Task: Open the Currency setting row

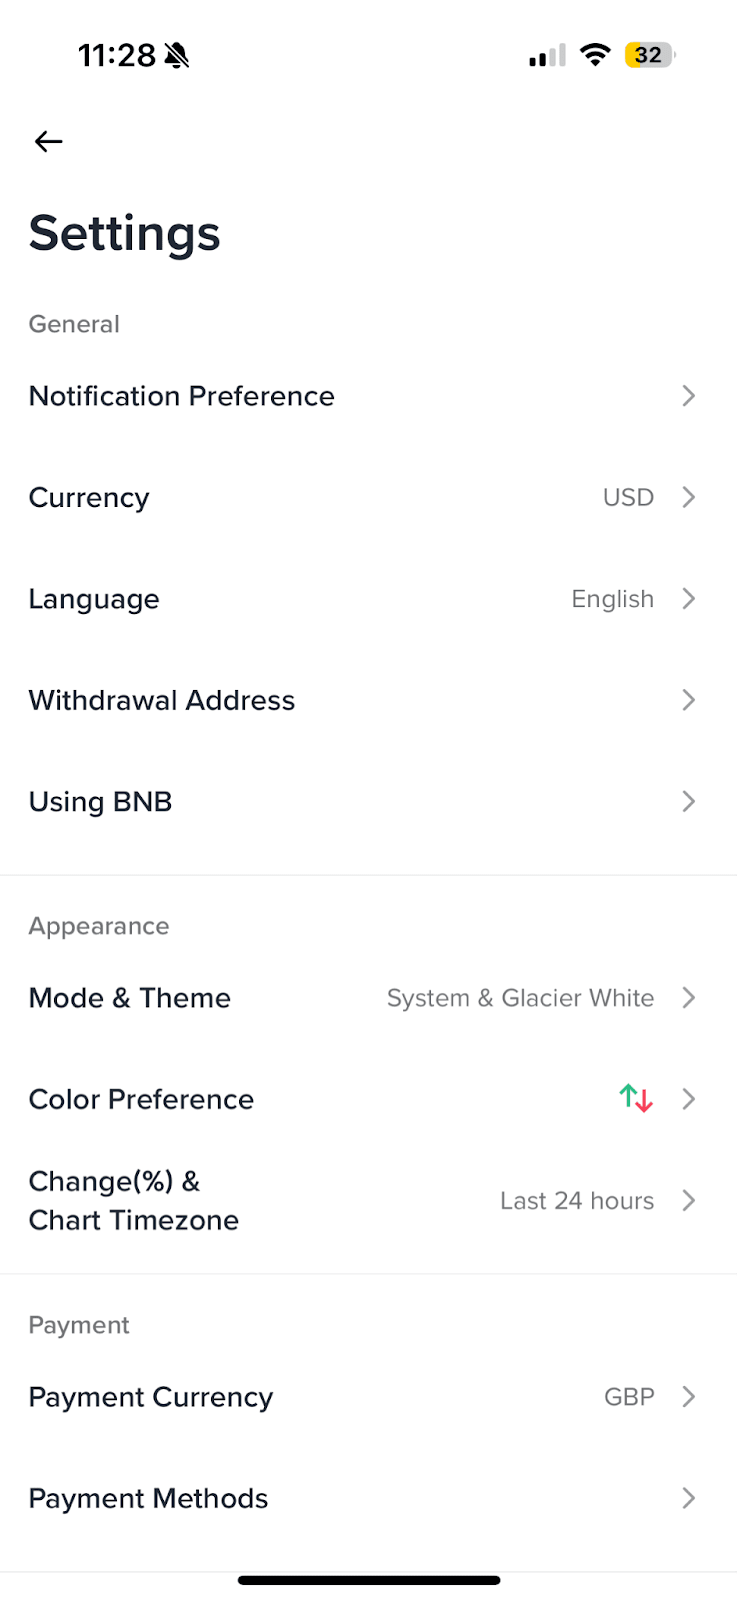Action: coord(369,497)
